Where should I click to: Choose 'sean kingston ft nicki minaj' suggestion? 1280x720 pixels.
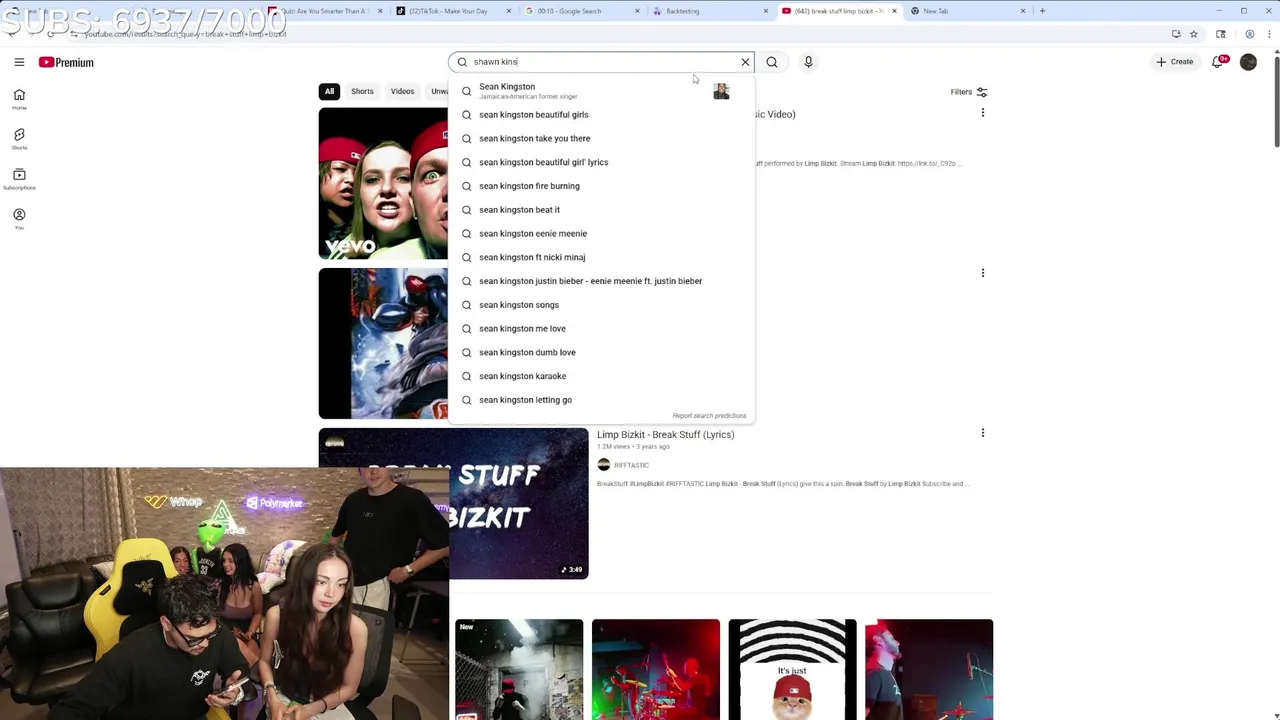click(x=601, y=257)
